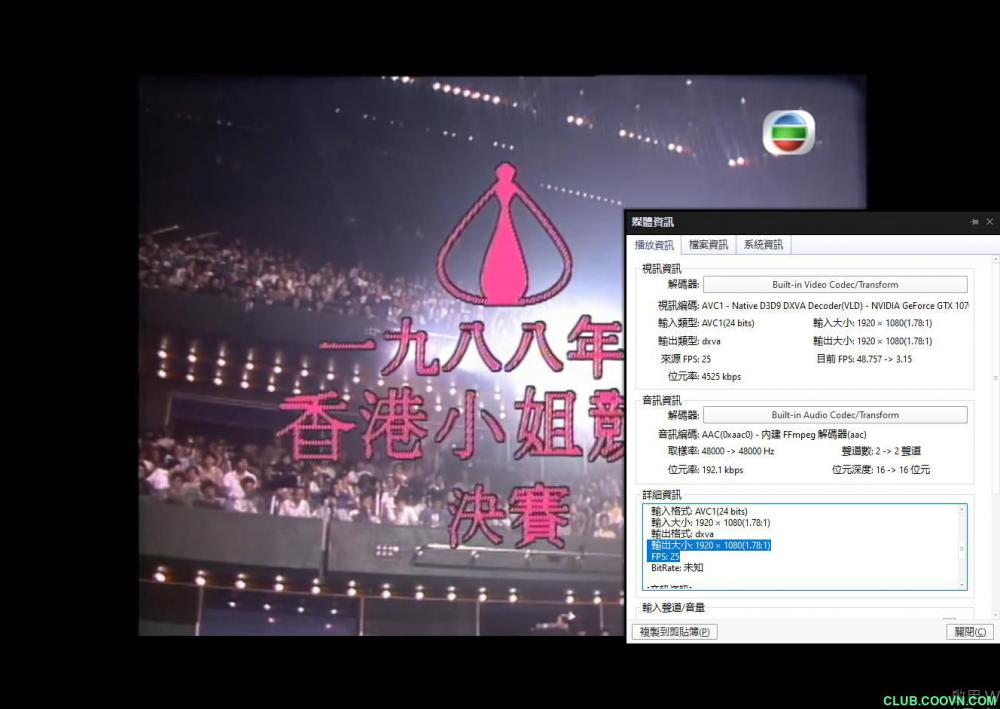
Task: Click the down arrow of the 詳細資訊 list scrollbar
Action: [x=962, y=585]
